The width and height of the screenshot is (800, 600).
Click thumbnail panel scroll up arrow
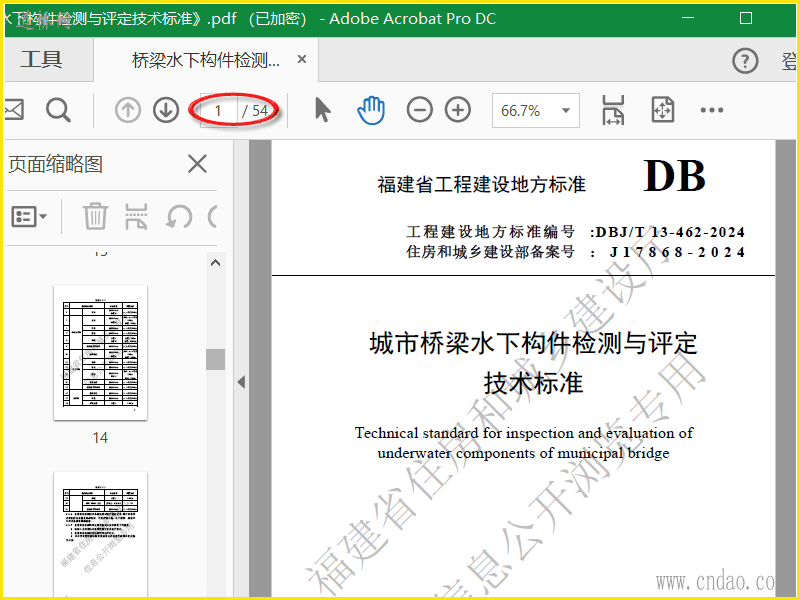pyautogui.click(x=215, y=263)
